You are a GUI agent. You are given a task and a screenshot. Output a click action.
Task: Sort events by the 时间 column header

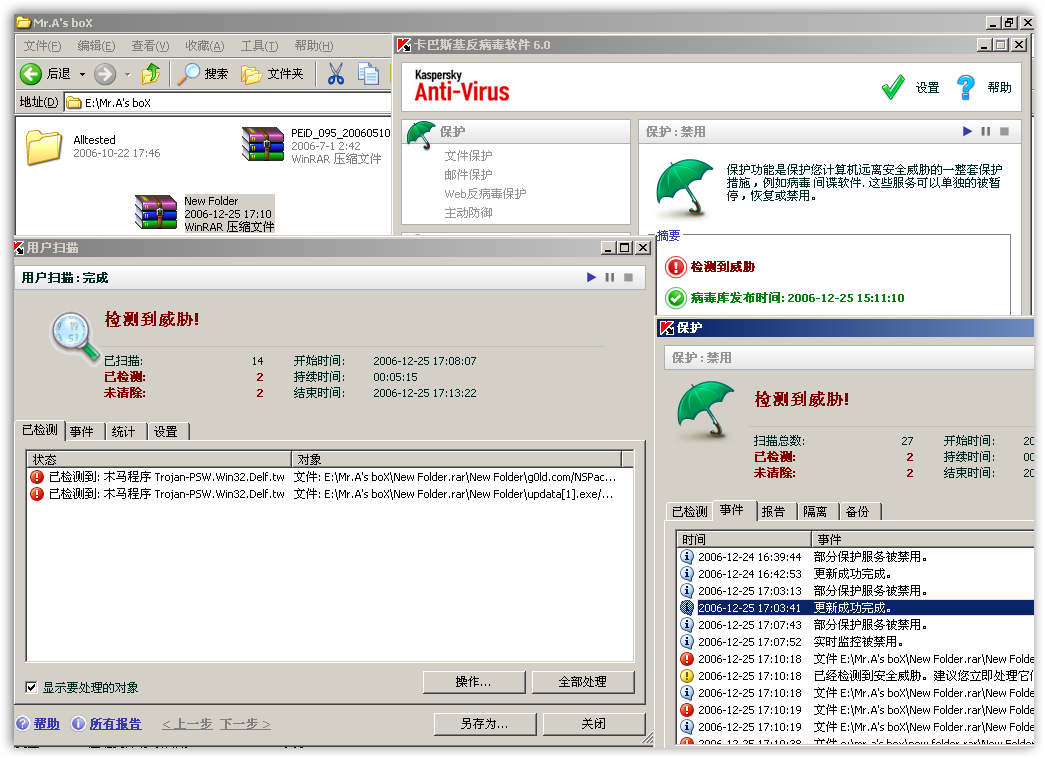coord(744,539)
